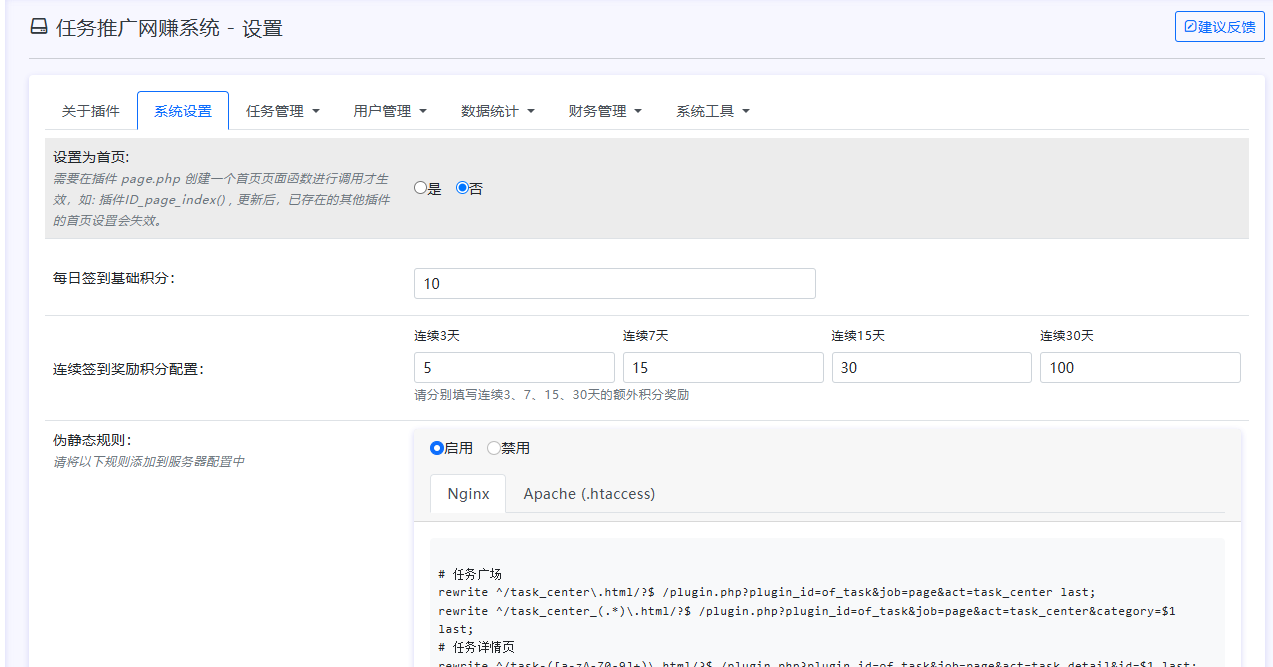Switch to the Apache (.htaccess) tab
The image size is (1273, 667).
coord(589,494)
